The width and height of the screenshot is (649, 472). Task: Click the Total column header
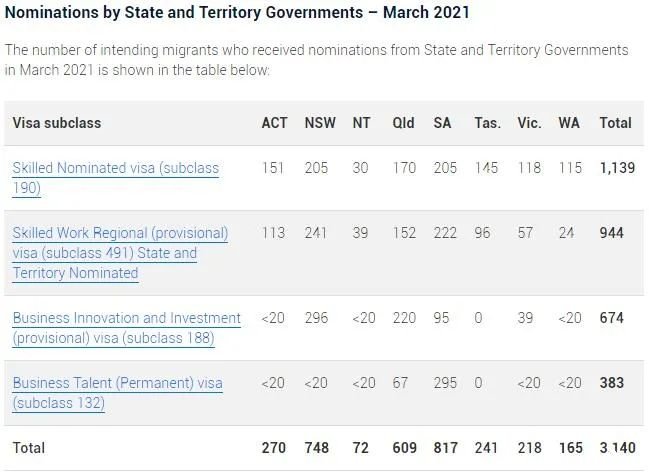coord(615,123)
